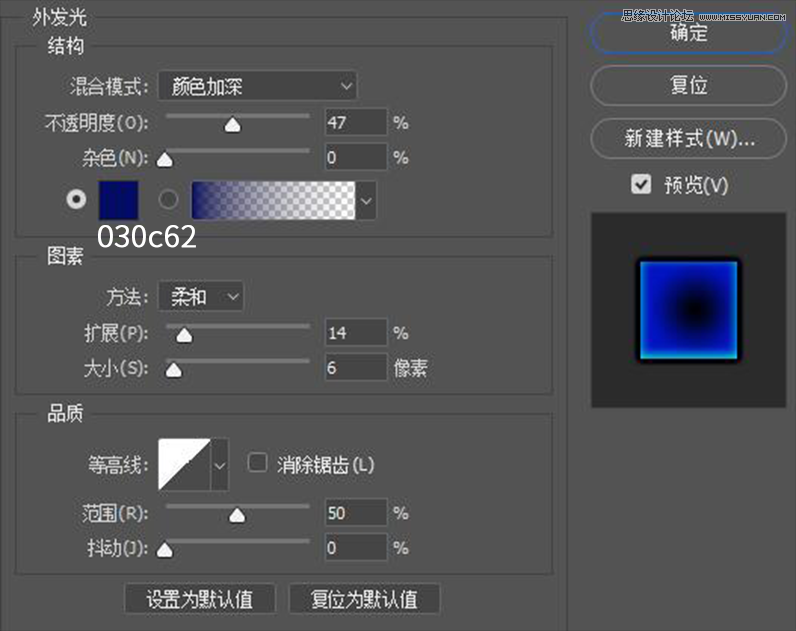Click the 确定 button
This screenshot has width=796, height=631.
(x=688, y=34)
